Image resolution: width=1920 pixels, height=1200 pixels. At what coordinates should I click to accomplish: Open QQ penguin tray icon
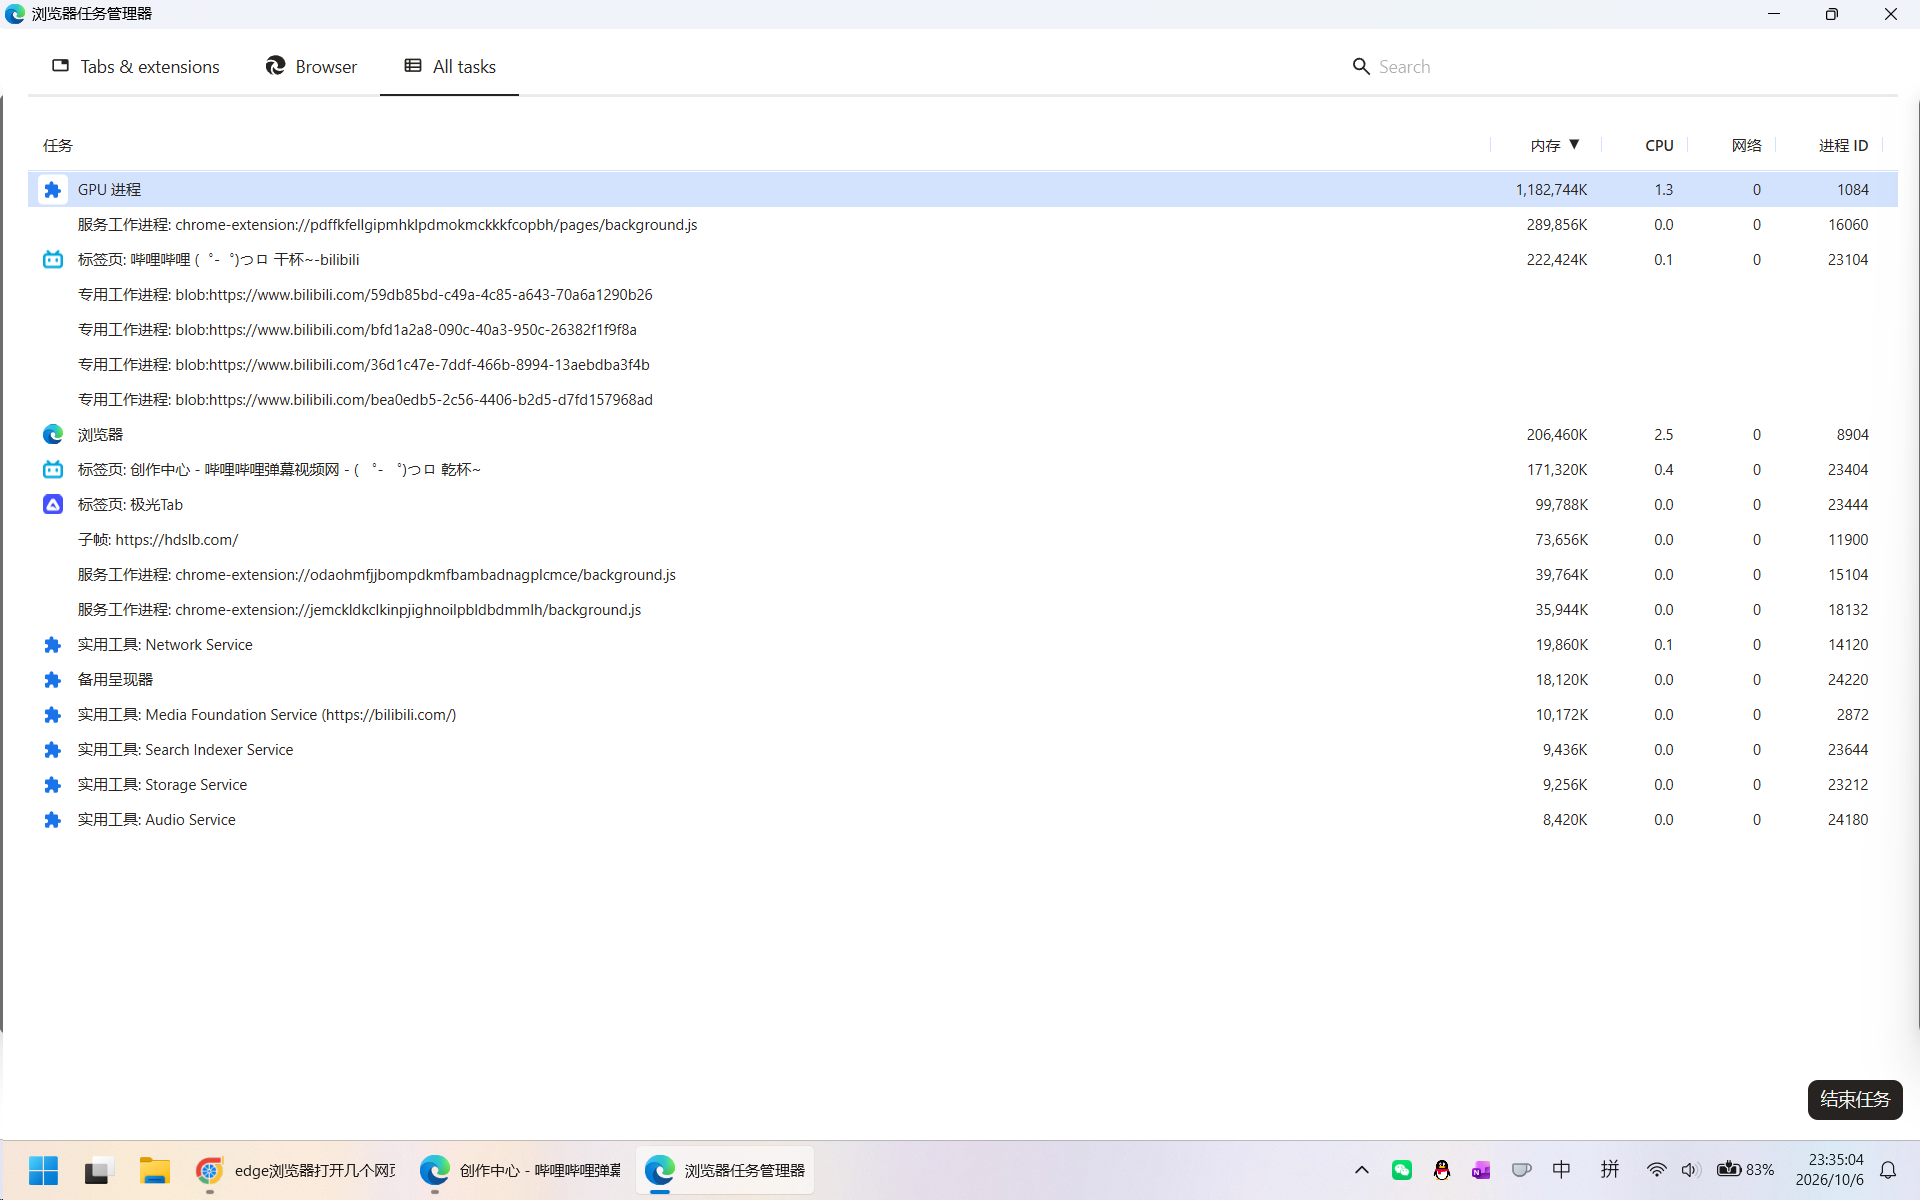pos(1442,1170)
